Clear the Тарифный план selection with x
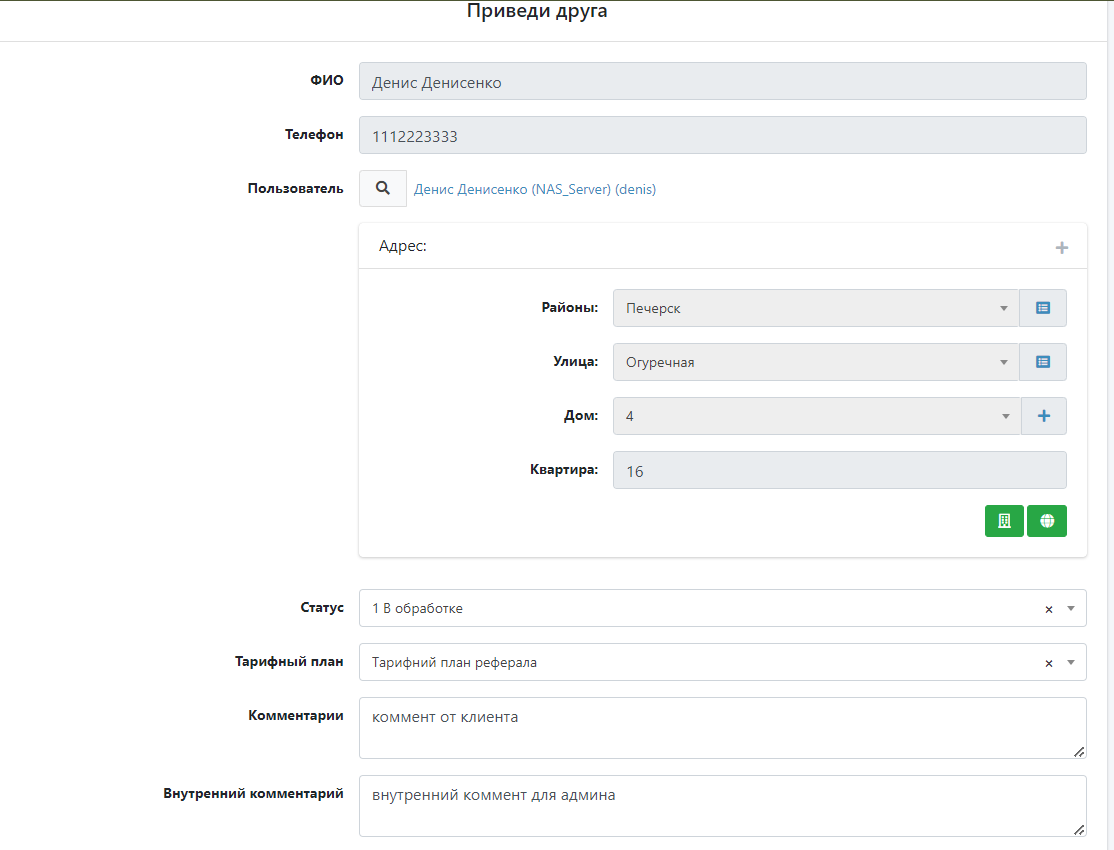This screenshot has height=850, width=1114. [1049, 663]
